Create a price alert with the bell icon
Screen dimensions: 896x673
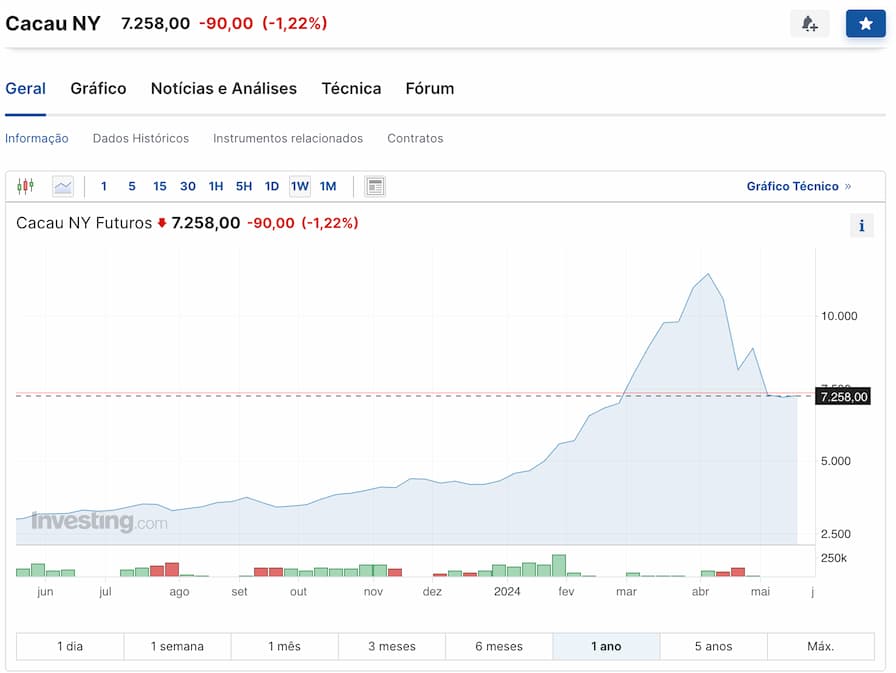[x=809, y=24]
